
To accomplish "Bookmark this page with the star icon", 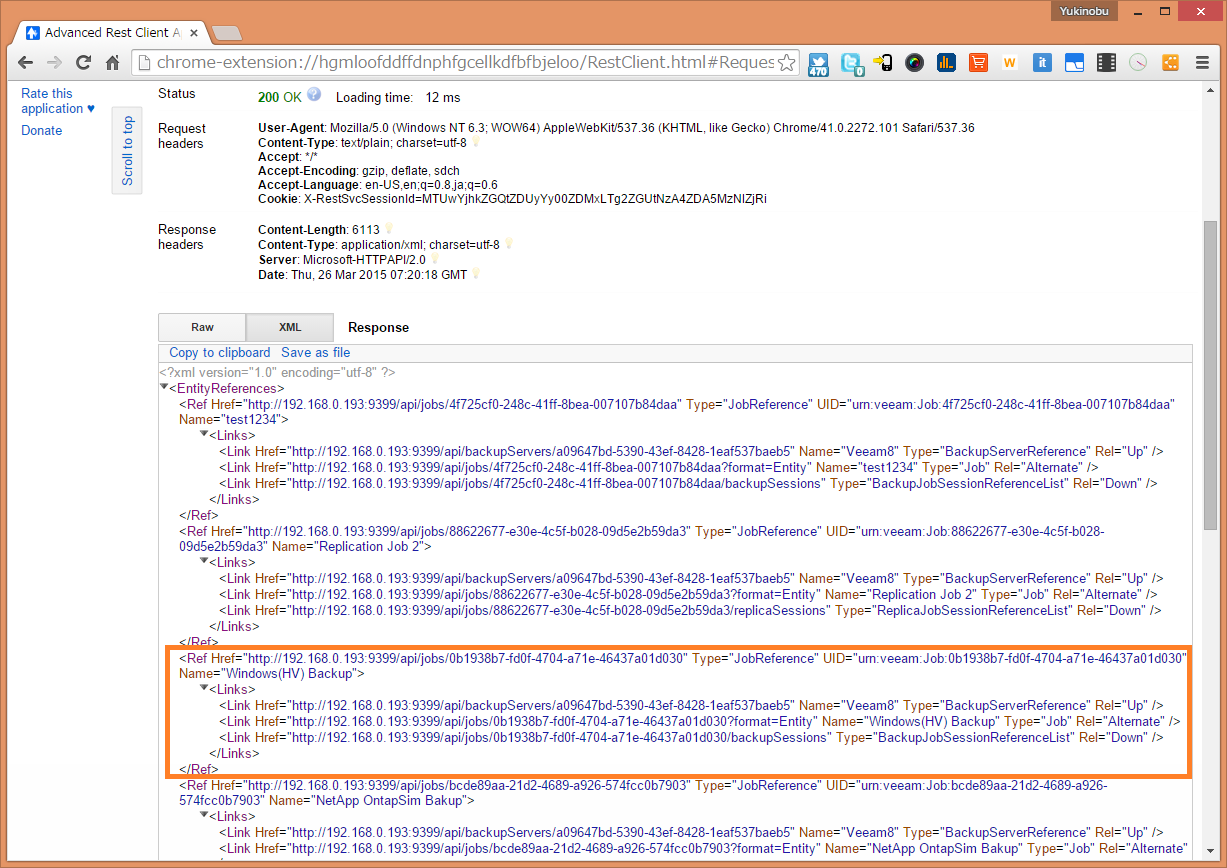I will 787,63.
